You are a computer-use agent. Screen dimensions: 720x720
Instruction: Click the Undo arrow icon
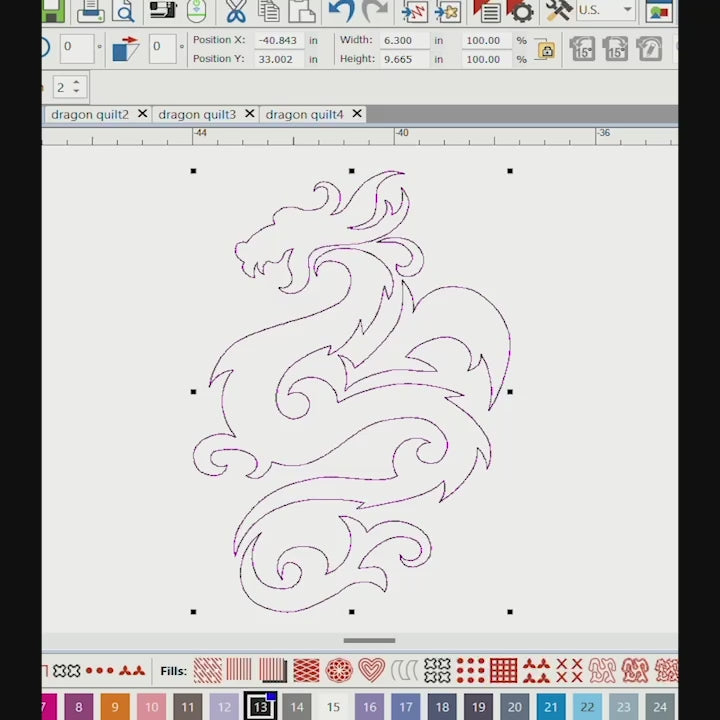tap(341, 11)
